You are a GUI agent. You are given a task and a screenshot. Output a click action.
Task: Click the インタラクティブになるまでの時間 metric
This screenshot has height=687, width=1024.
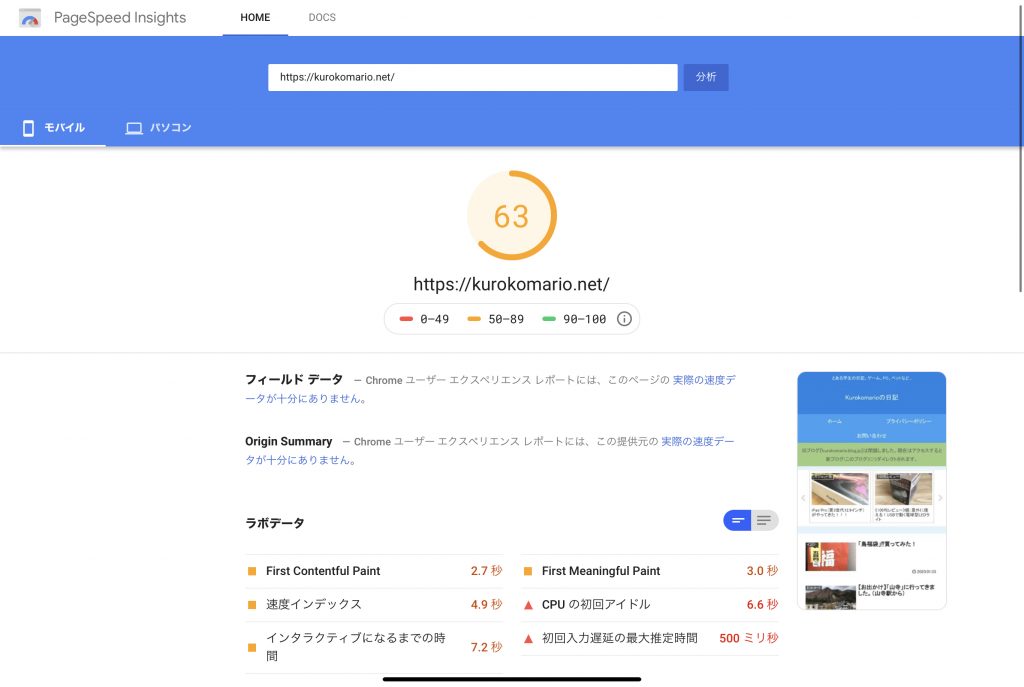pyautogui.click(x=374, y=647)
